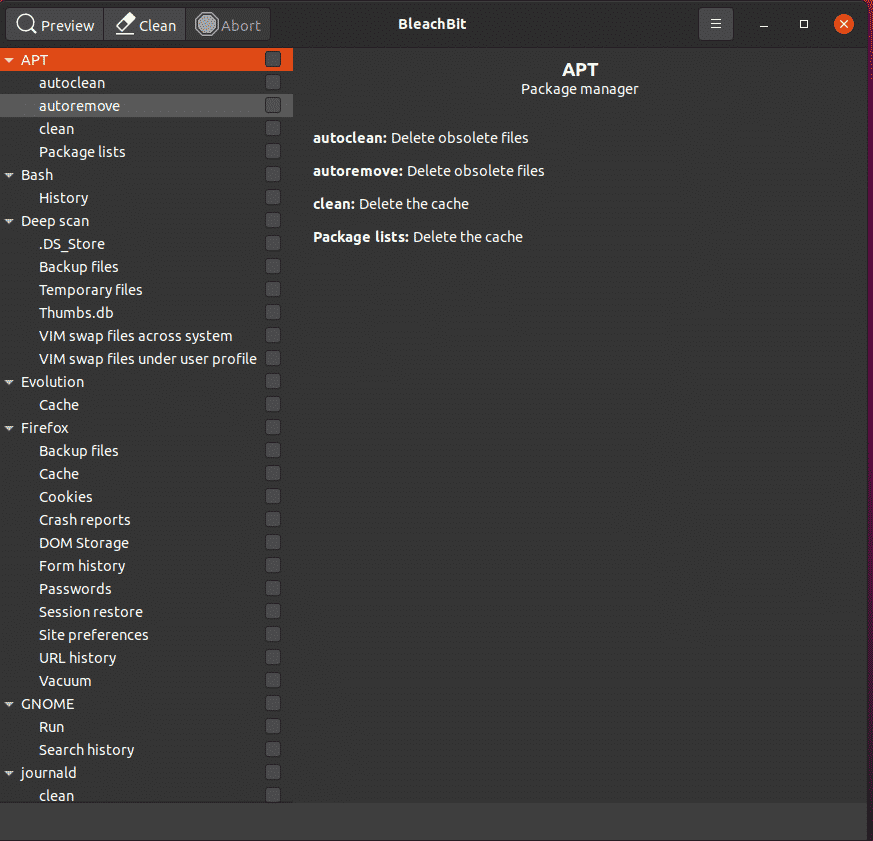Click the Preview magnifier icon
This screenshot has width=873, height=841.
coord(26,24)
